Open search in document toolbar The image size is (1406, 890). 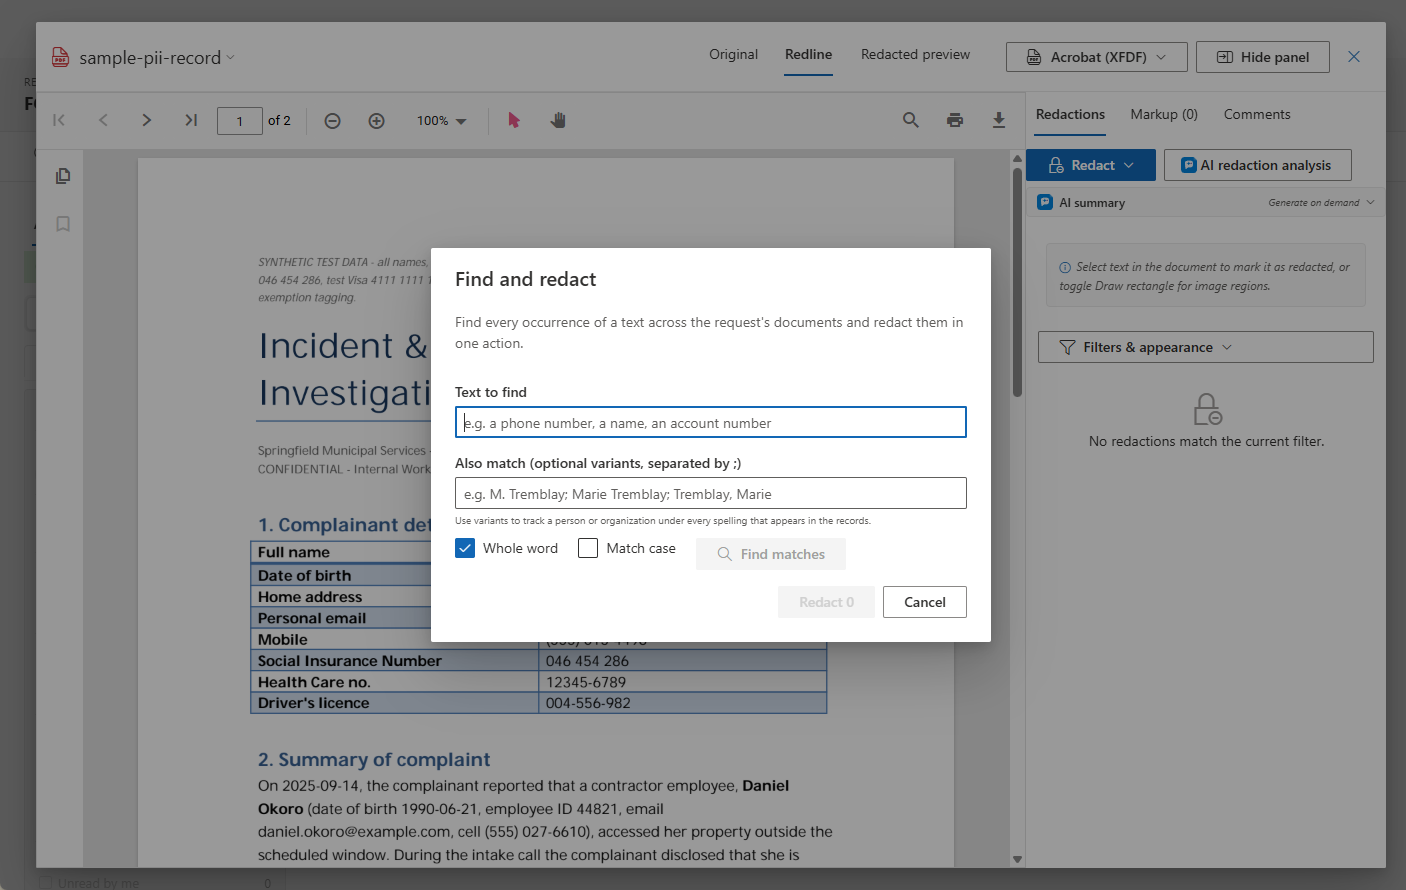[x=911, y=120]
